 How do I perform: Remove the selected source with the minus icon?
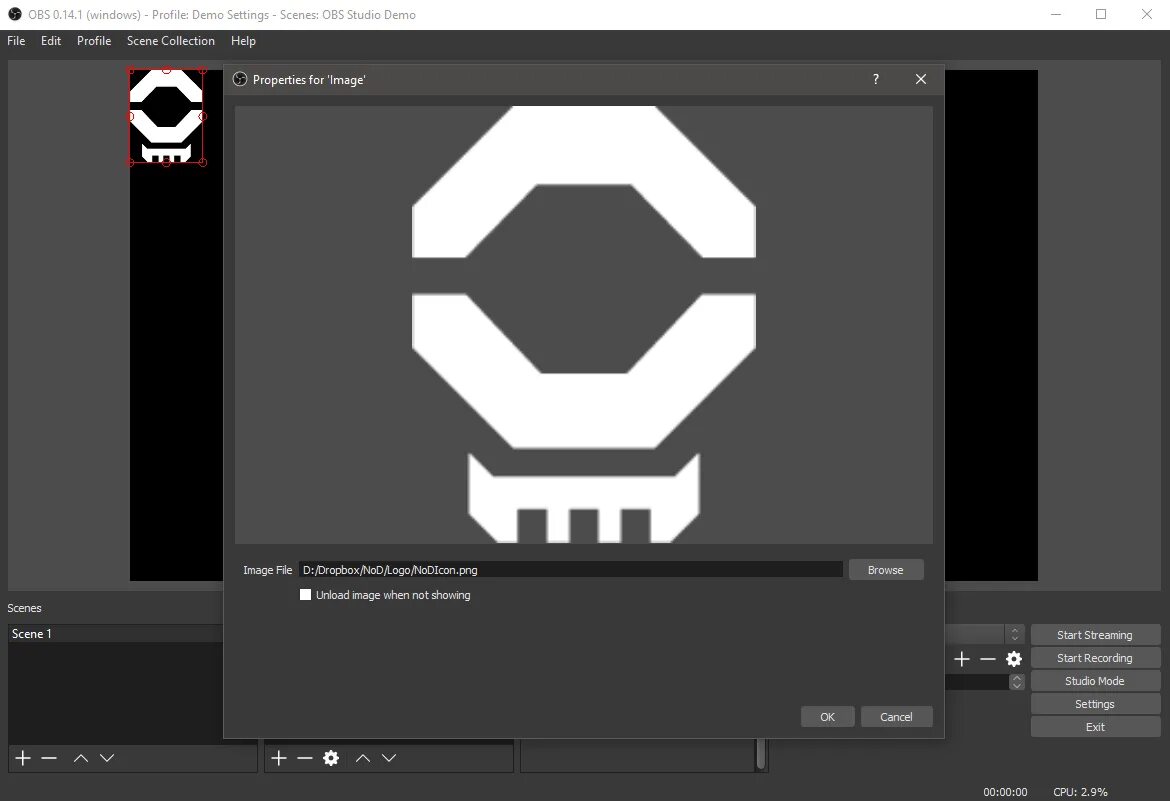(x=304, y=758)
